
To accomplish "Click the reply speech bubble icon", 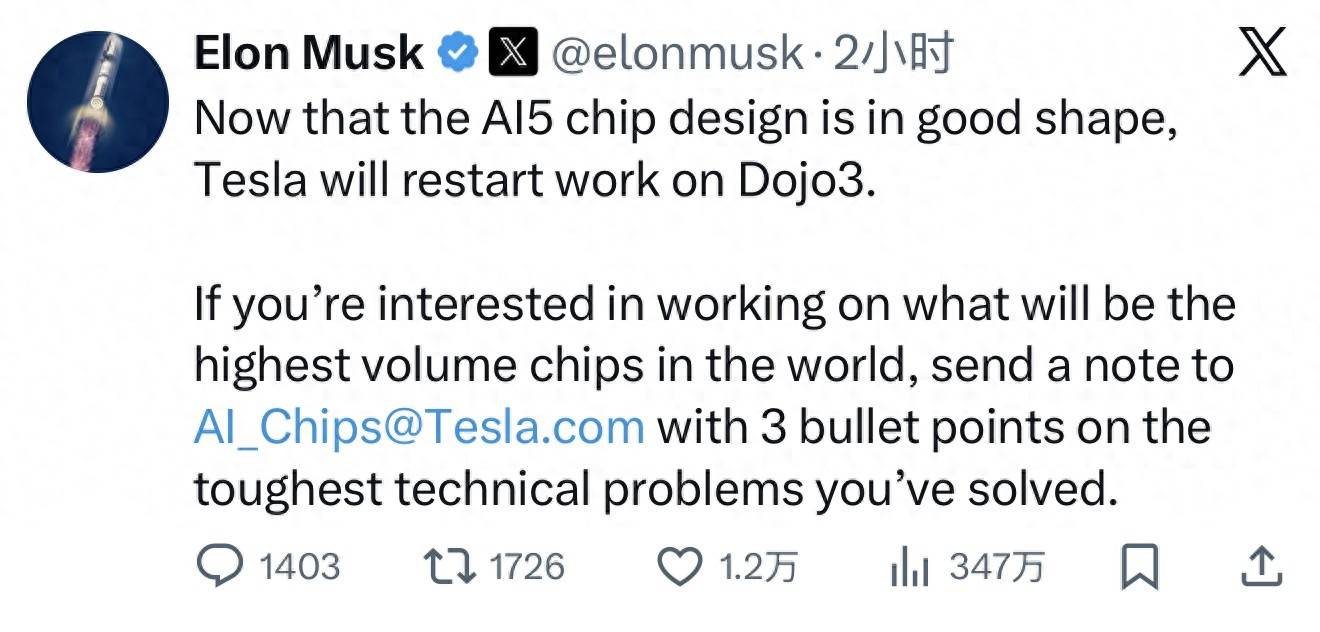I will pos(217,568).
